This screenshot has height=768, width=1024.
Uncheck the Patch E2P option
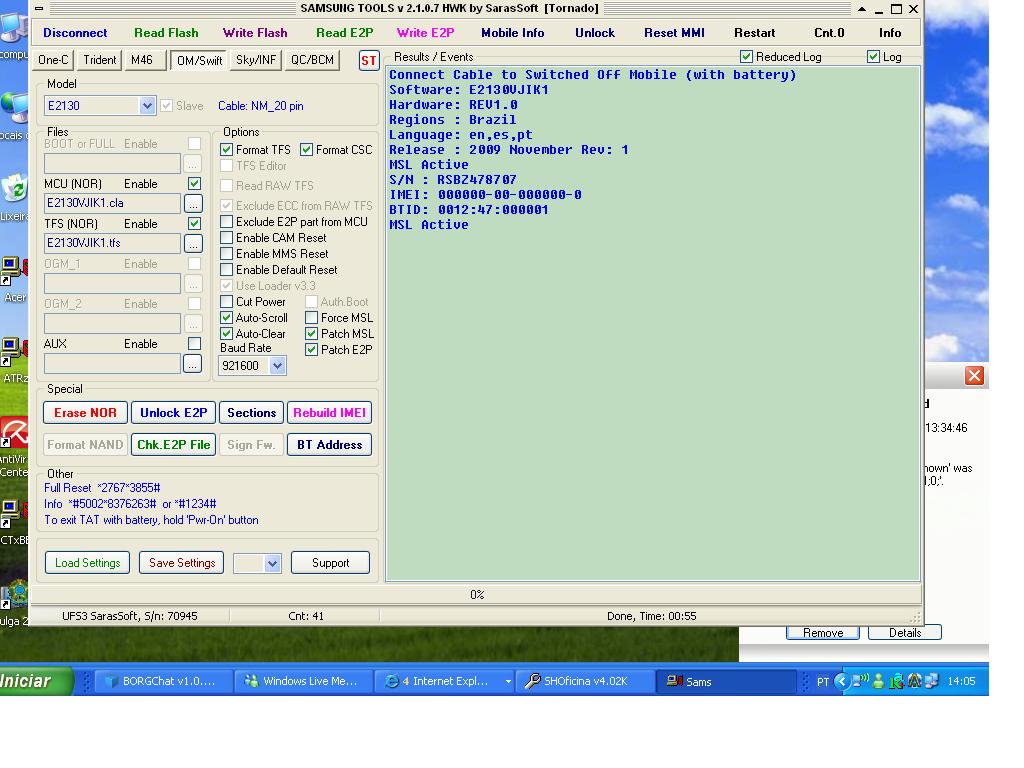(x=312, y=350)
